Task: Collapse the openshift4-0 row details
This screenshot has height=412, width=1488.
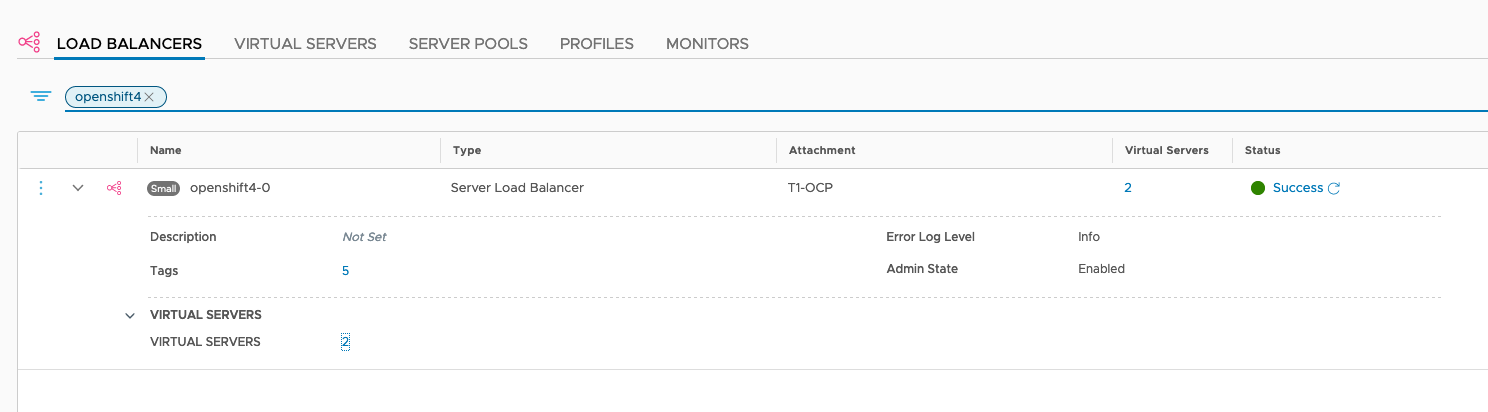Action: 78,188
